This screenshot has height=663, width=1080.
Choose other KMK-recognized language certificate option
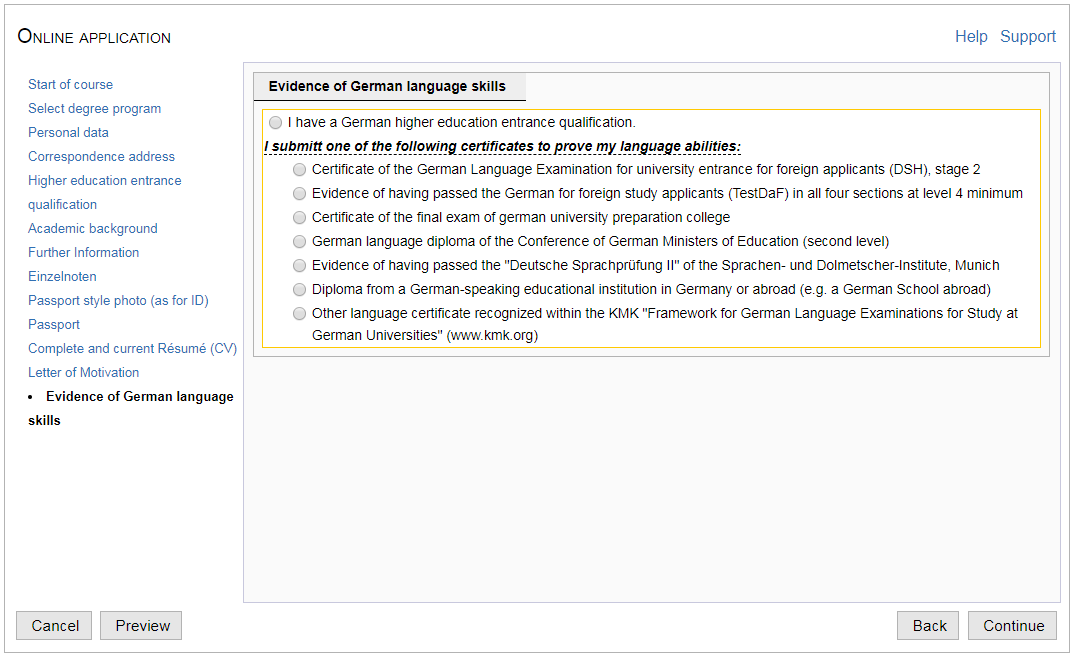coord(299,314)
